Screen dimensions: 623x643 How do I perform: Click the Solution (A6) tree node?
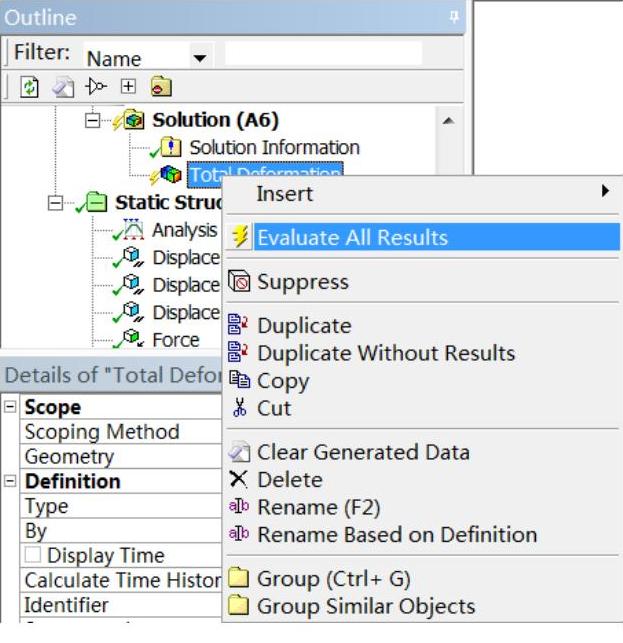pyautogui.click(x=214, y=120)
